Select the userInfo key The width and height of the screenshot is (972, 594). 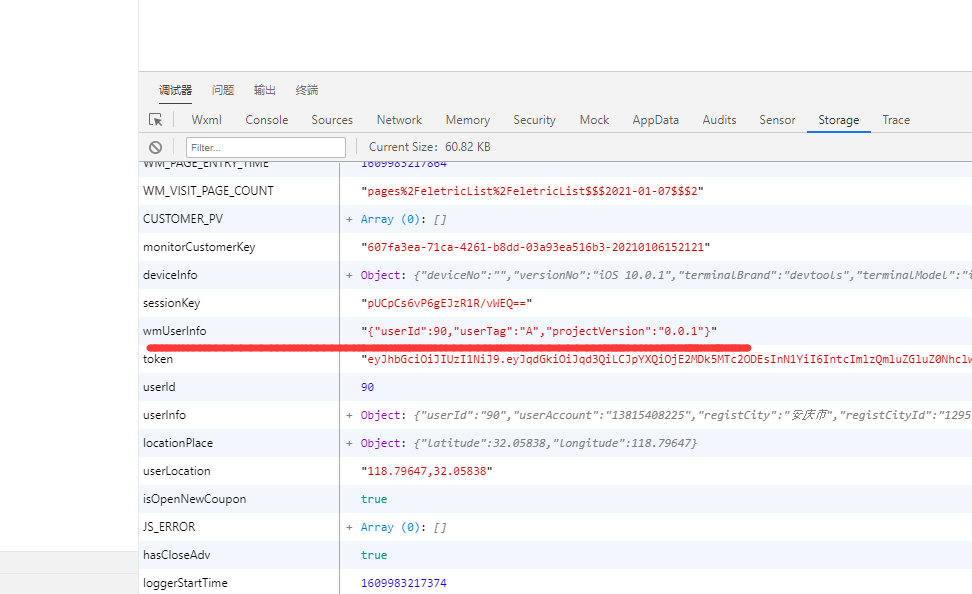tap(164, 415)
